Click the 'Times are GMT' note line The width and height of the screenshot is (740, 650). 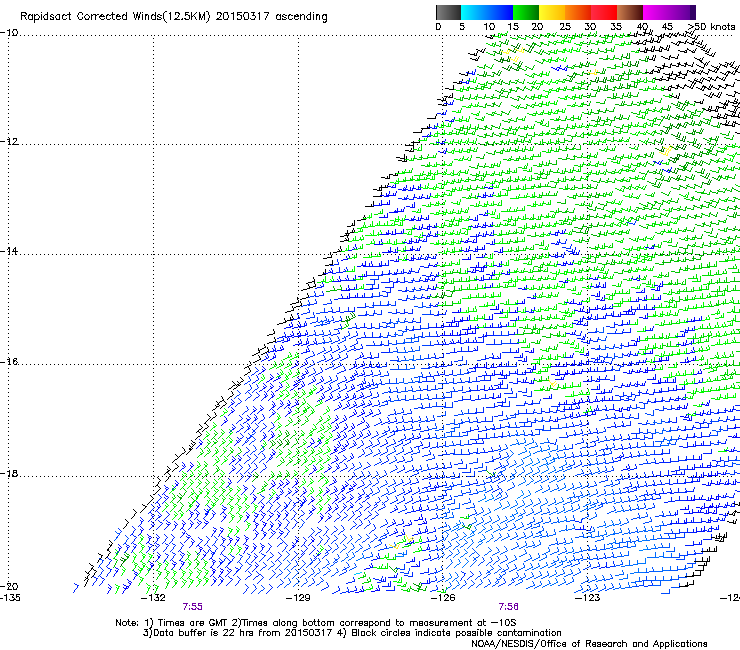click(x=316, y=623)
